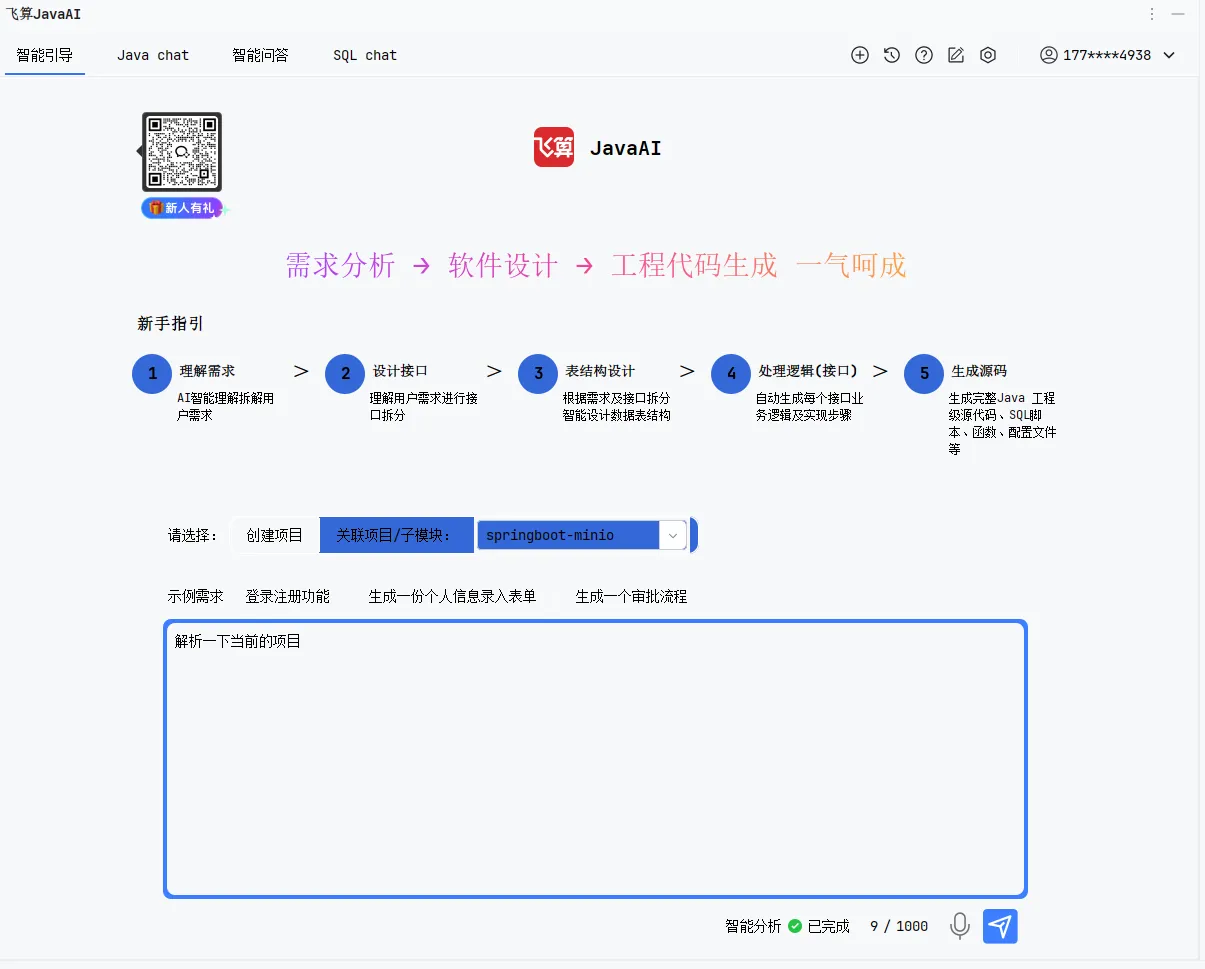Select the 关联项目/子模块 option

396,535
